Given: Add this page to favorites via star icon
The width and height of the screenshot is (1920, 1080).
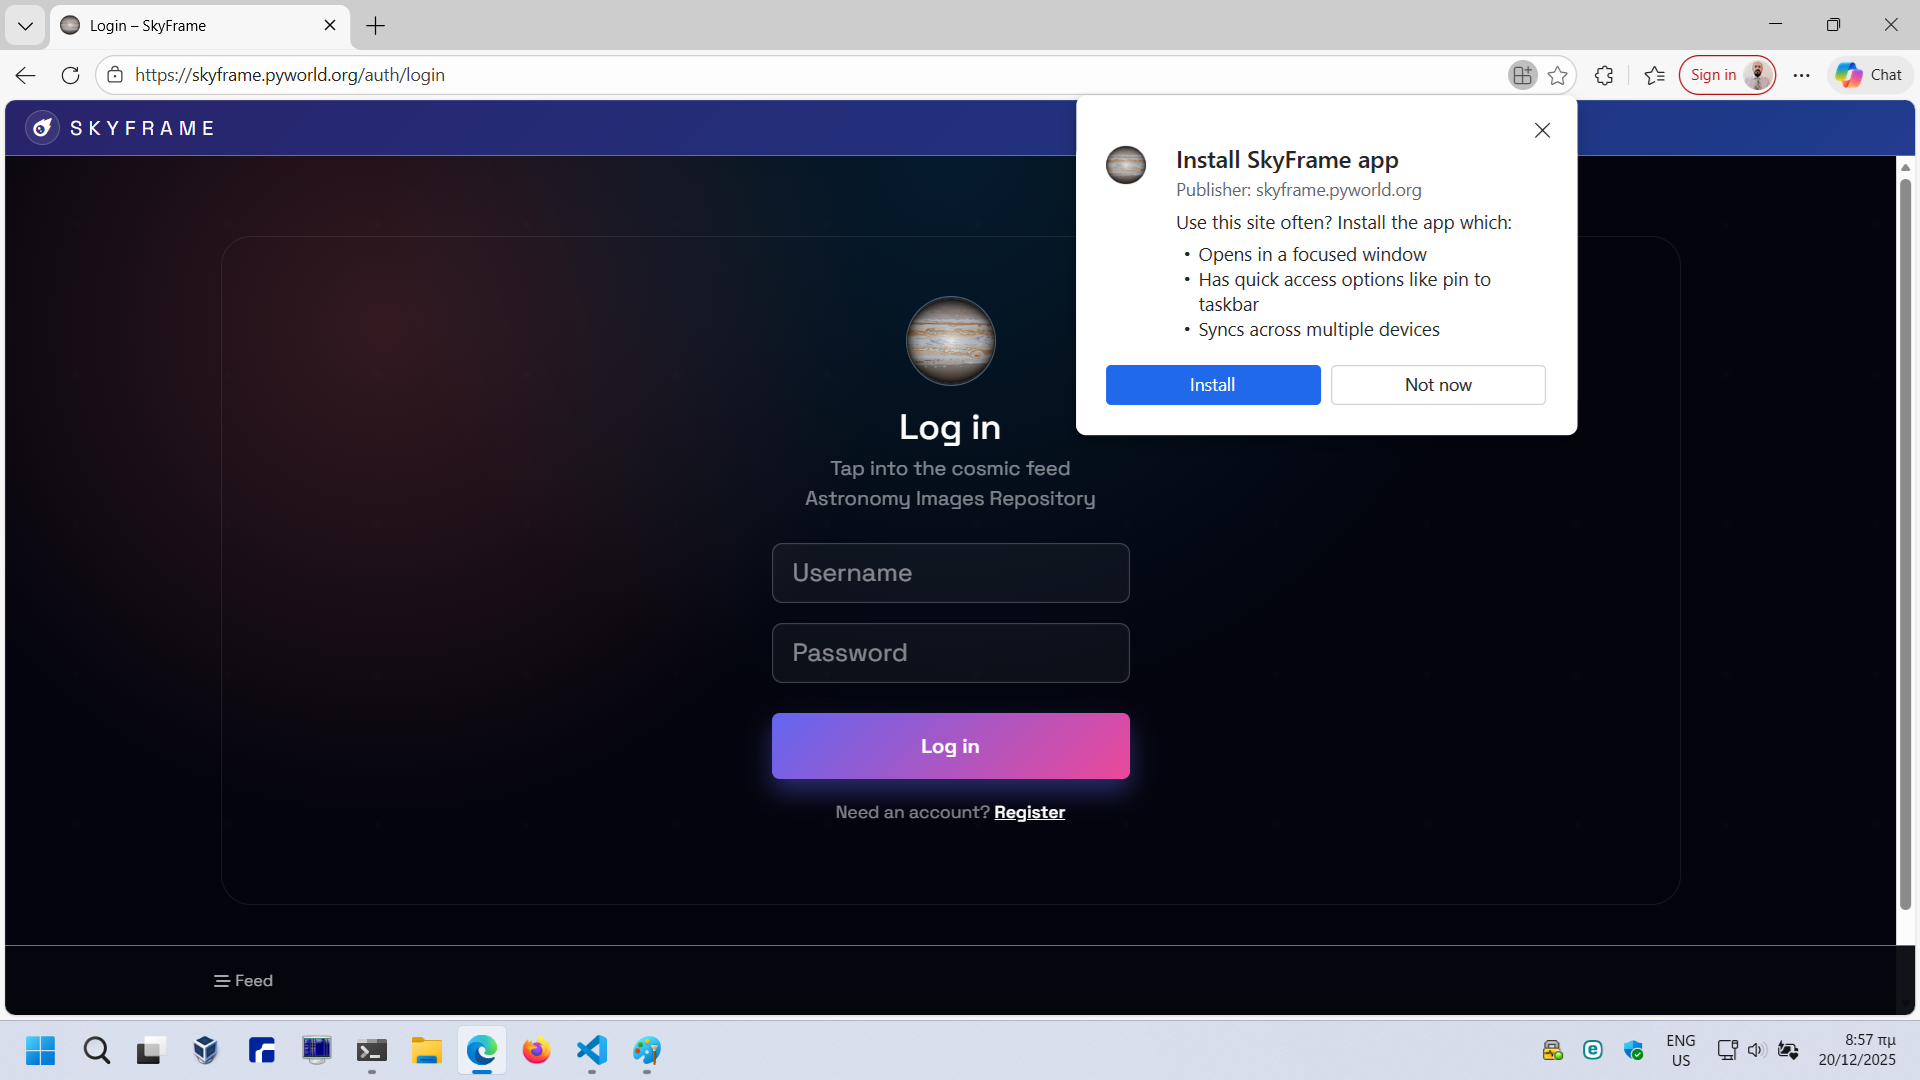Looking at the screenshot, I should (x=1558, y=75).
